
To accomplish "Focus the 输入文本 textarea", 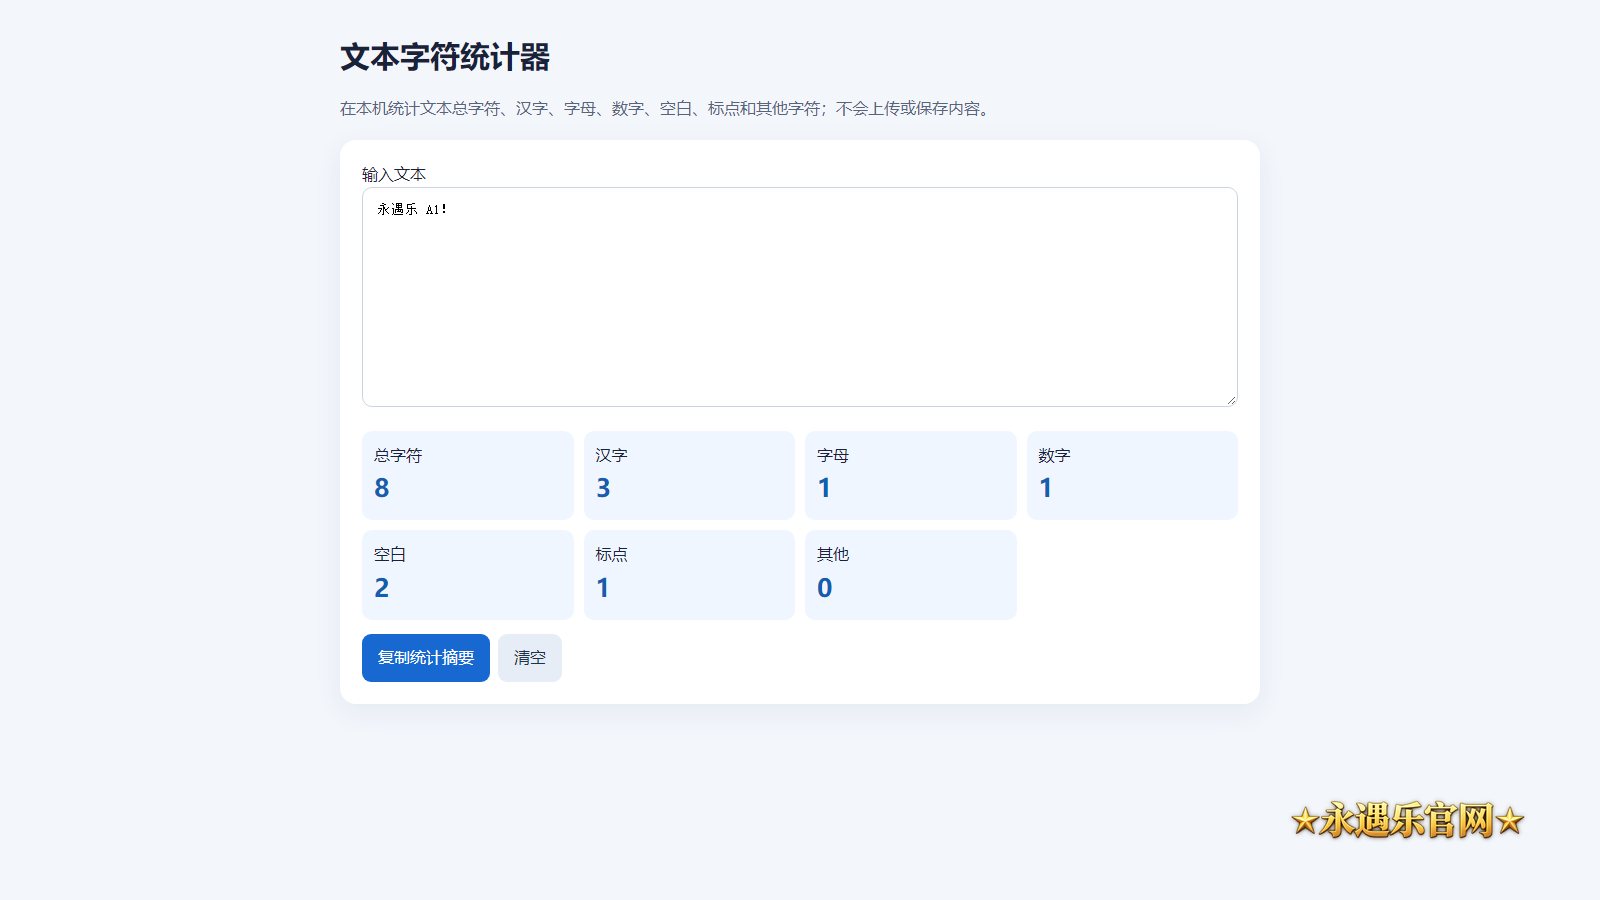I will tap(800, 297).
